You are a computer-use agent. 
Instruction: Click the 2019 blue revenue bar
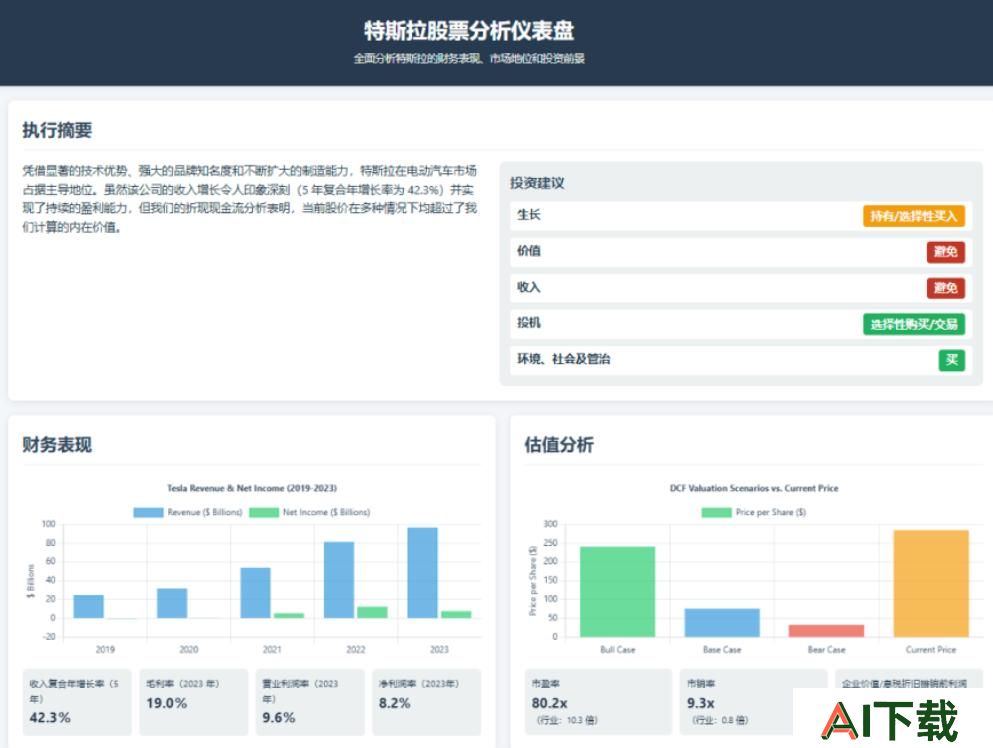[89, 606]
